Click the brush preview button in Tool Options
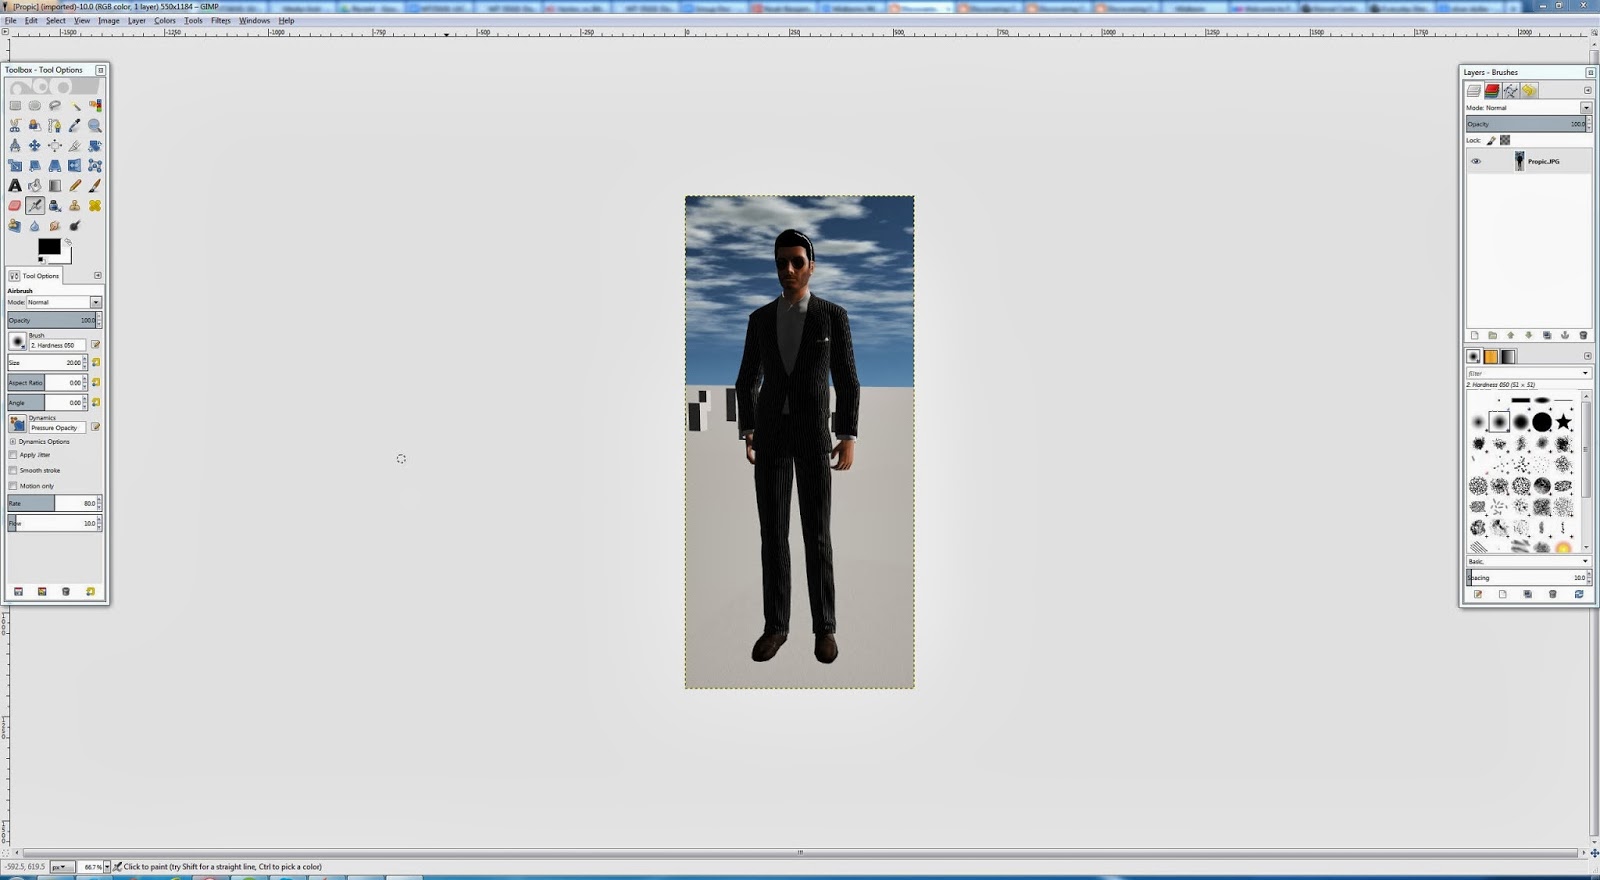This screenshot has height=880, width=1600. click(x=17, y=342)
